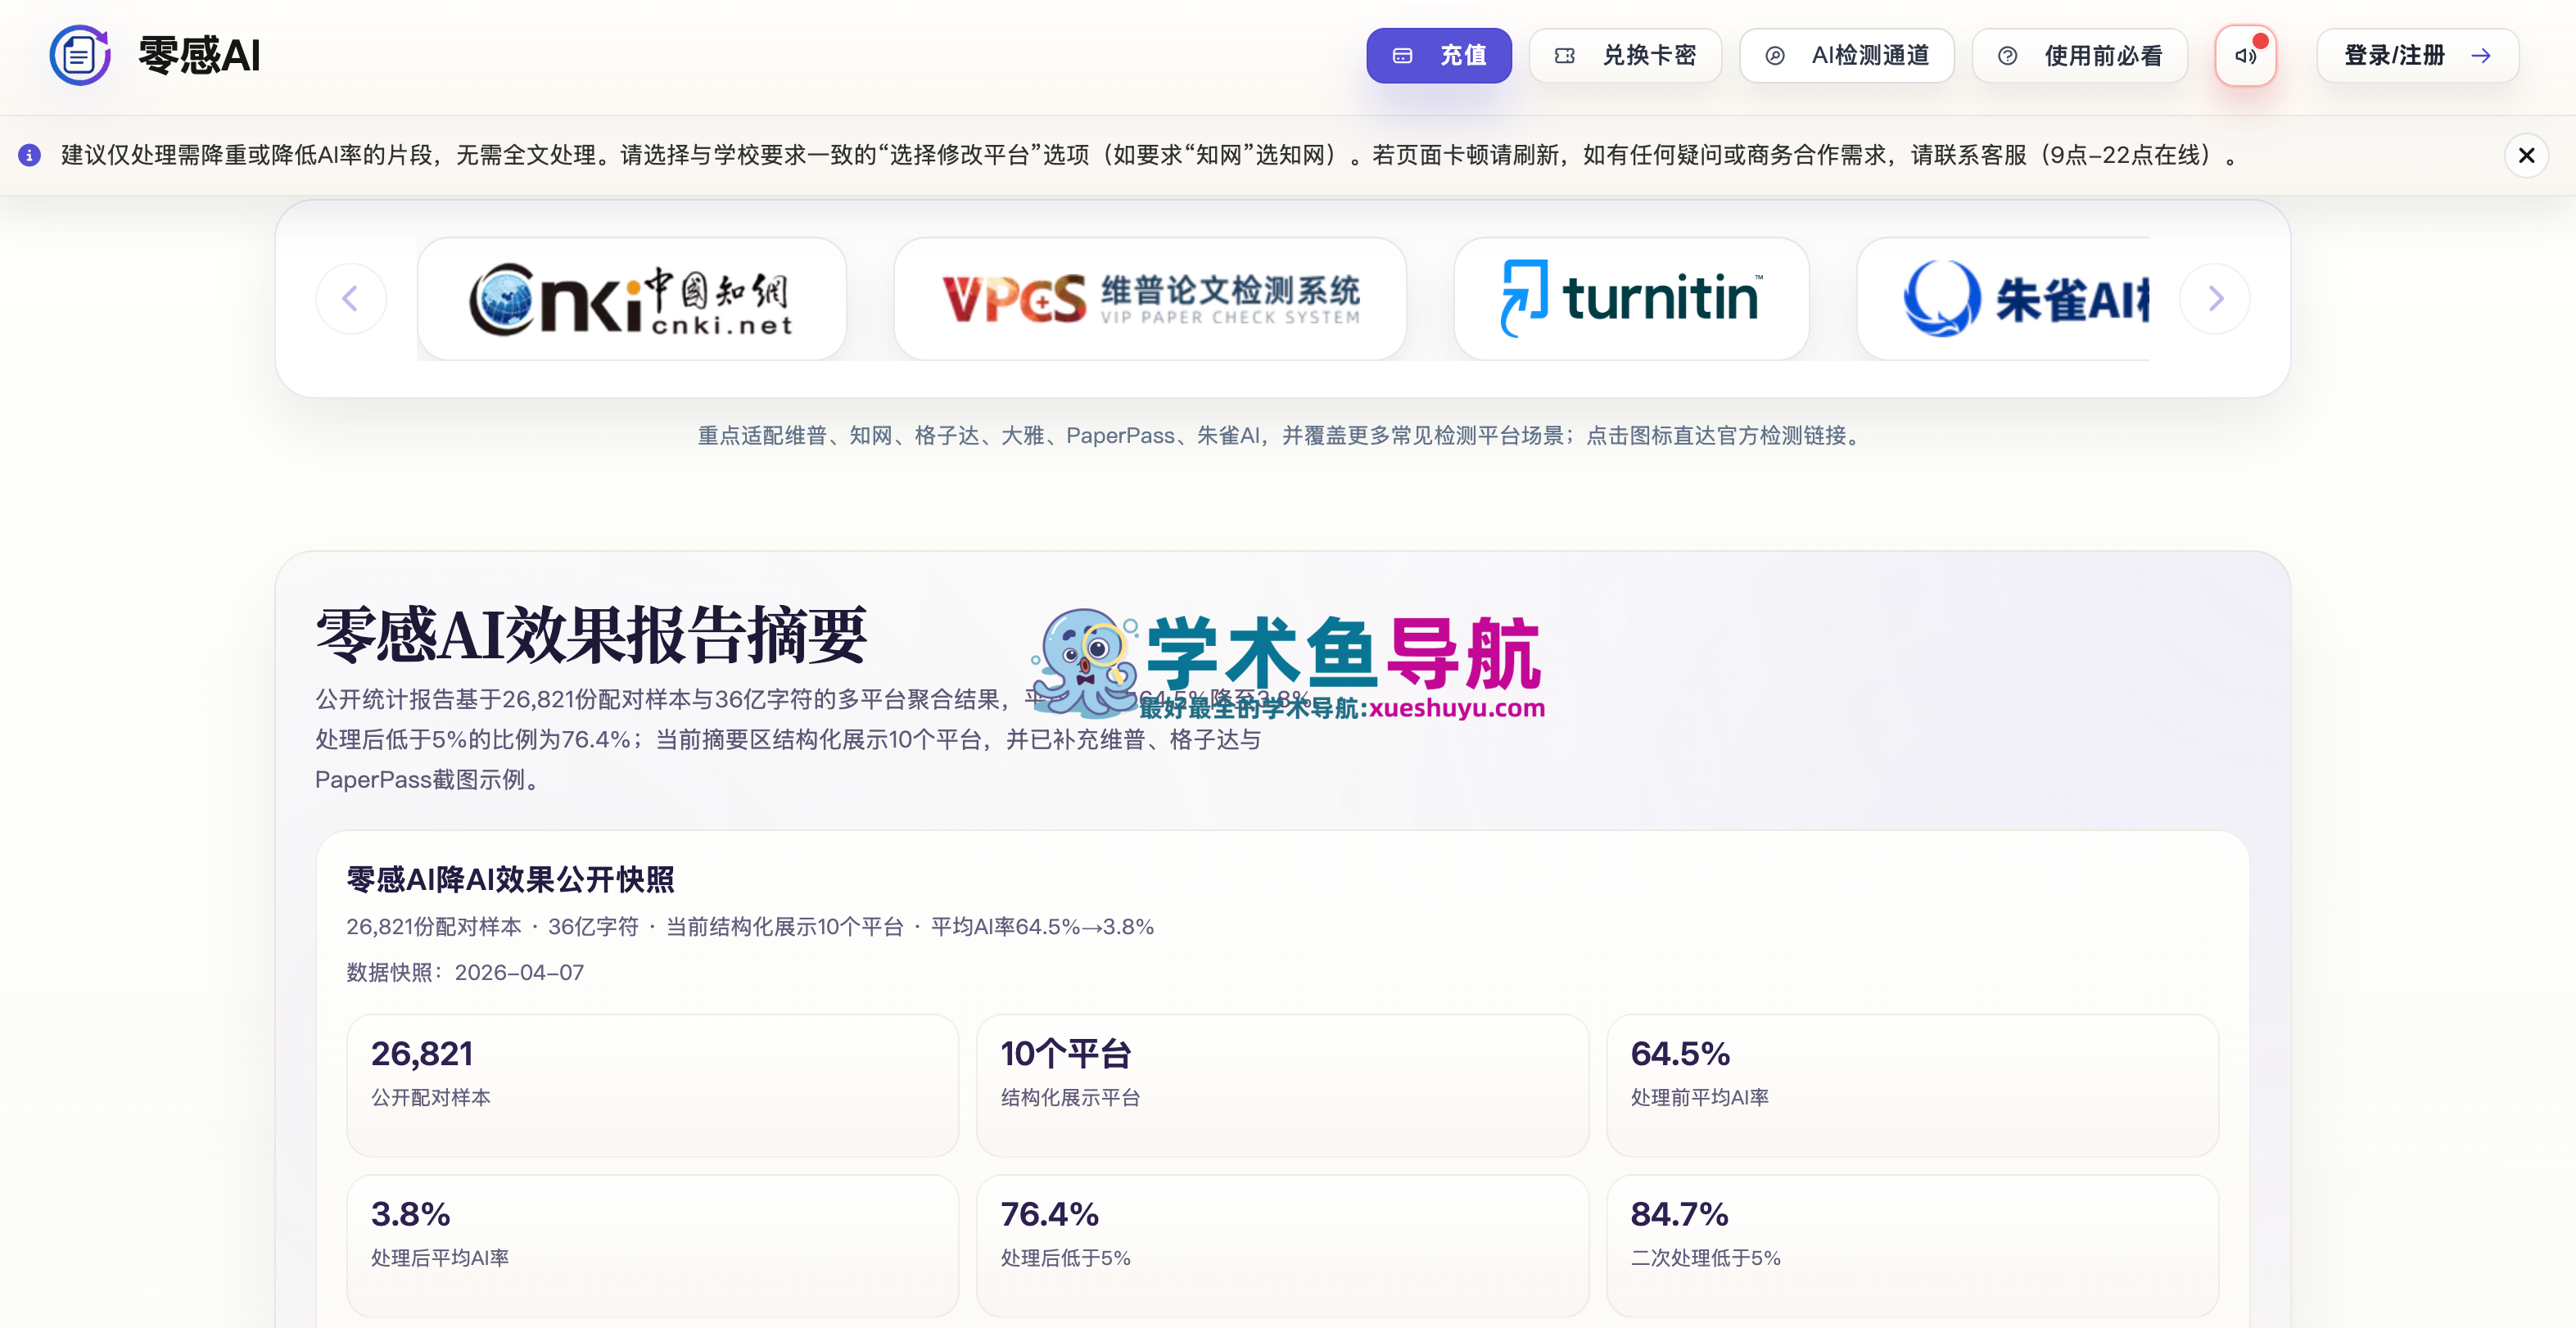Click 登录/注册 to sign in
The width and height of the screenshot is (2576, 1328).
(2417, 55)
